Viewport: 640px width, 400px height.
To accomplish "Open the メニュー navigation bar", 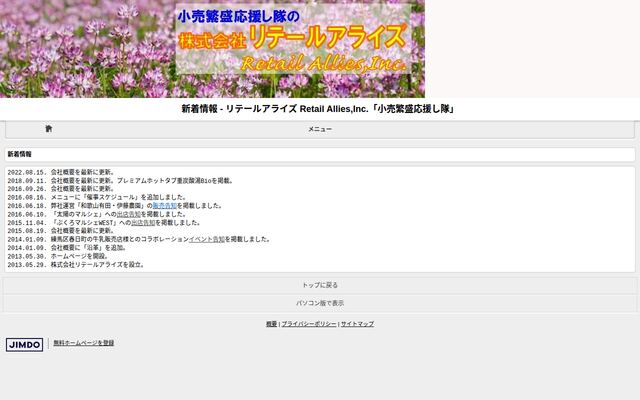I will tap(320, 129).
